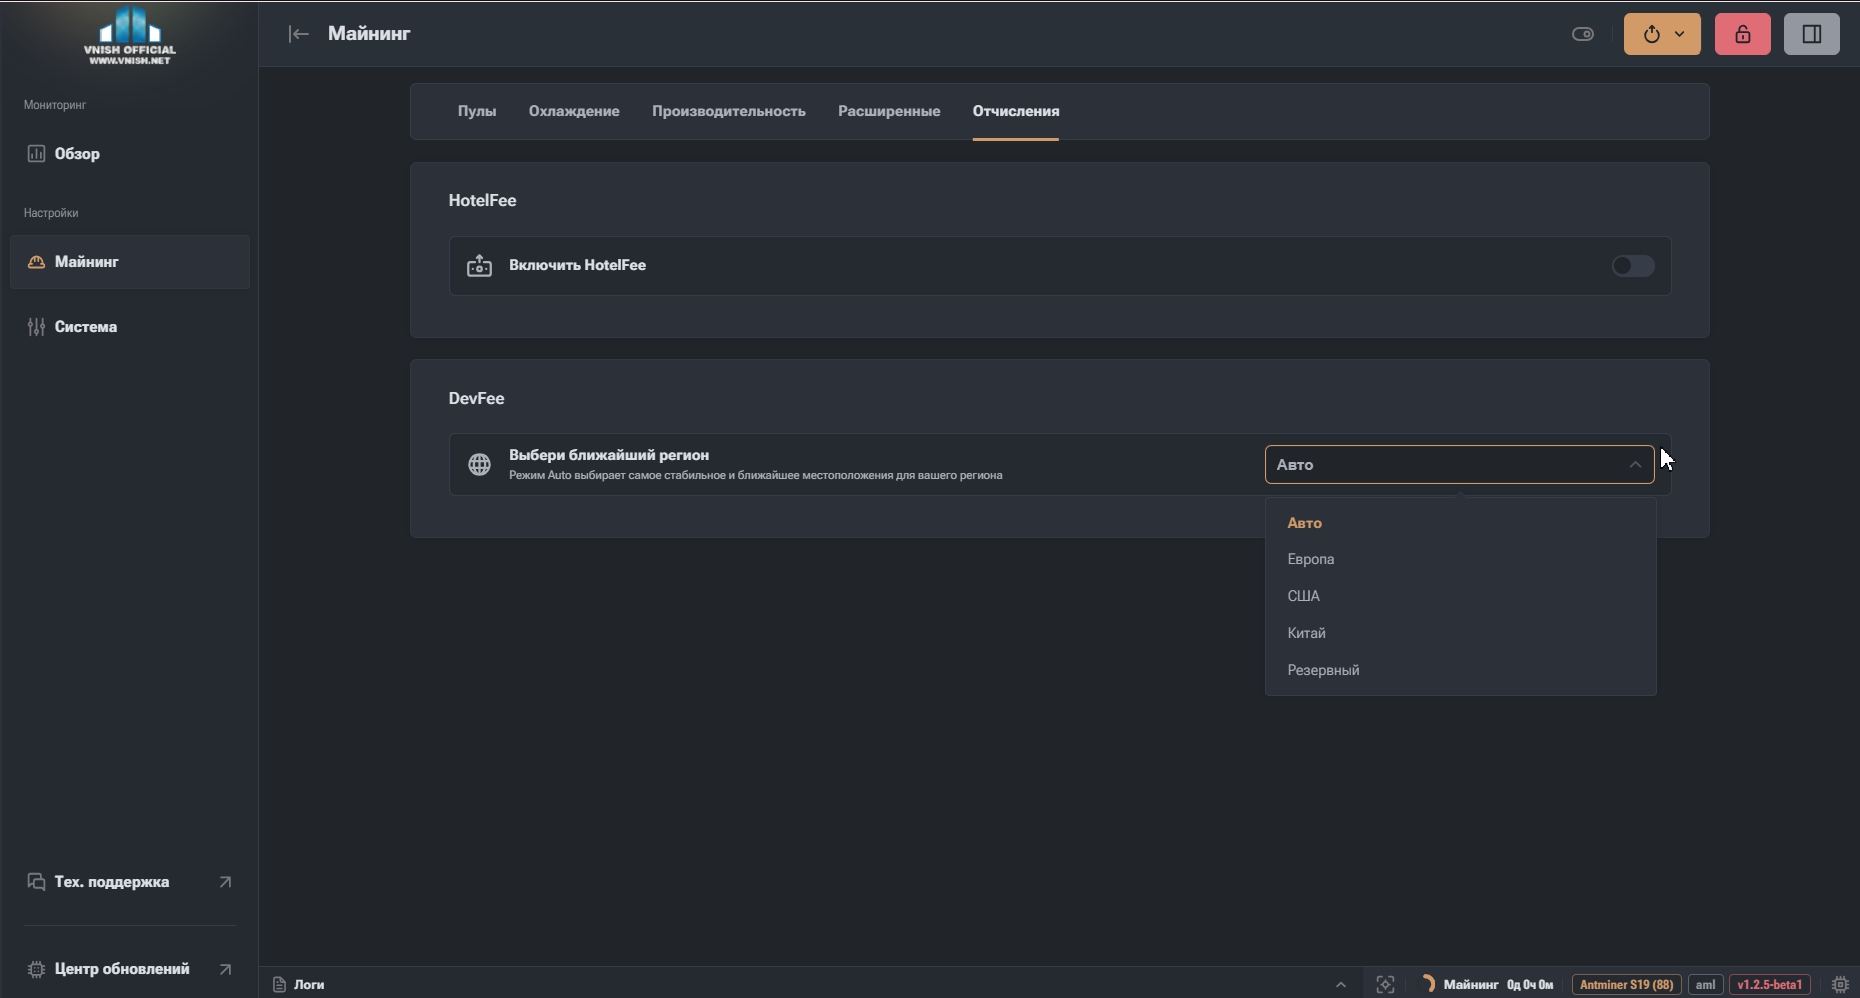This screenshot has height=998, width=1860.
Task: Choose Авто from the region list
Action: [1460, 523]
